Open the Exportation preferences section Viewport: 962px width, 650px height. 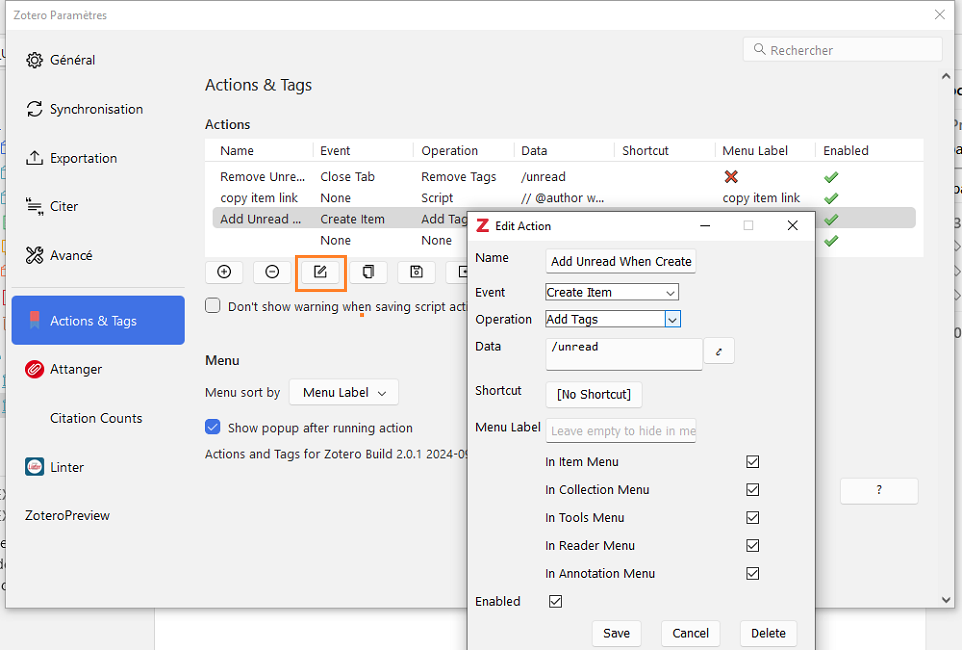(98, 158)
